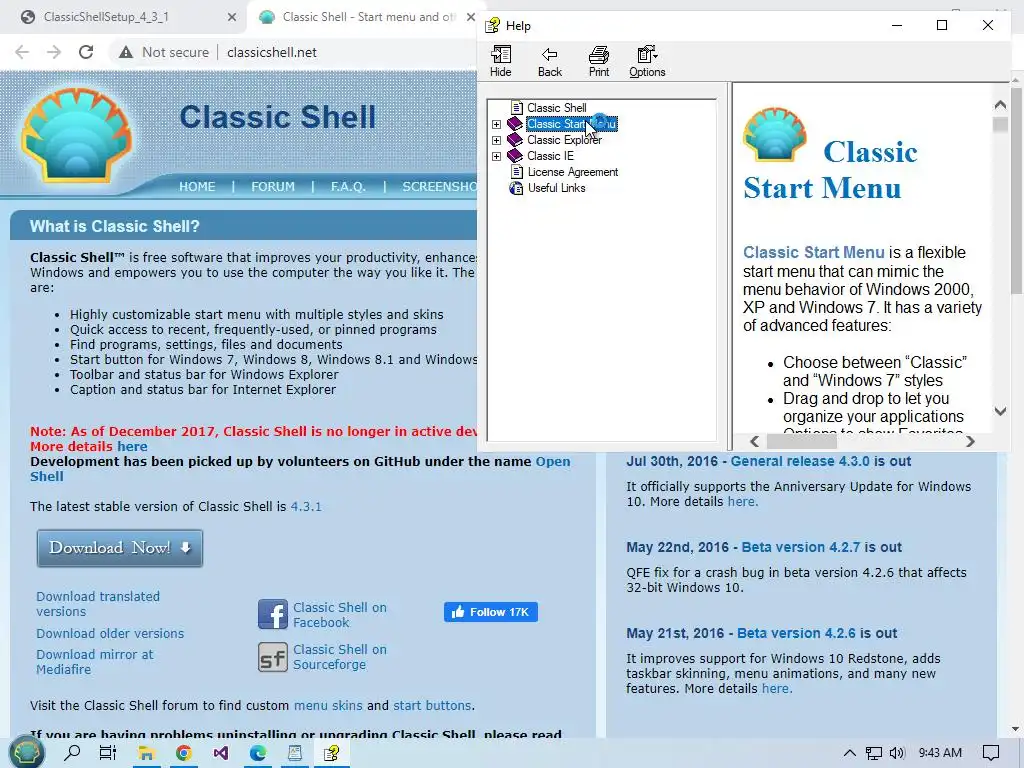Click the Print icon in Help window
This screenshot has height=768, width=1024.
point(598,61)
